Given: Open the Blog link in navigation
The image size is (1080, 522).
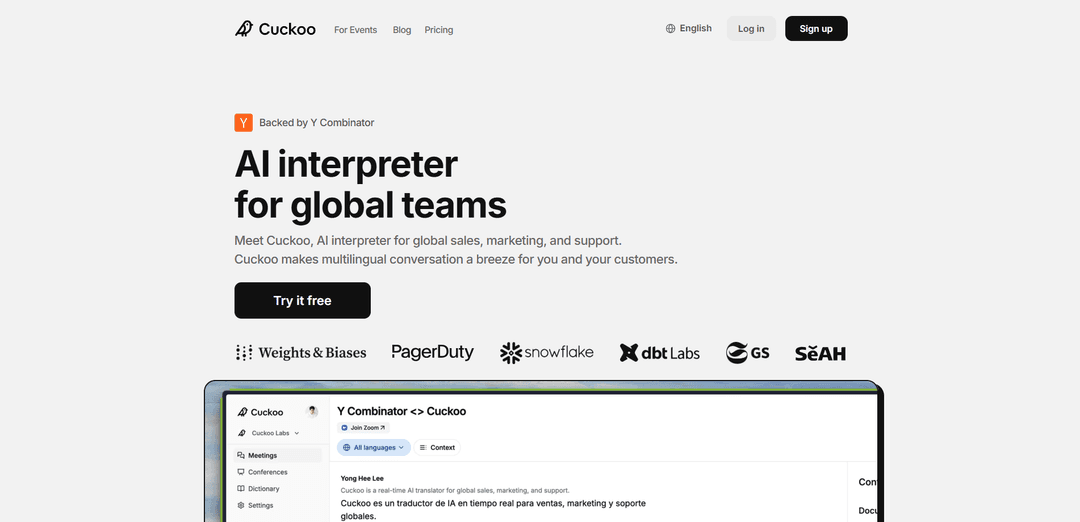Looking at the screenshot, I should click(x=402, y=30).
